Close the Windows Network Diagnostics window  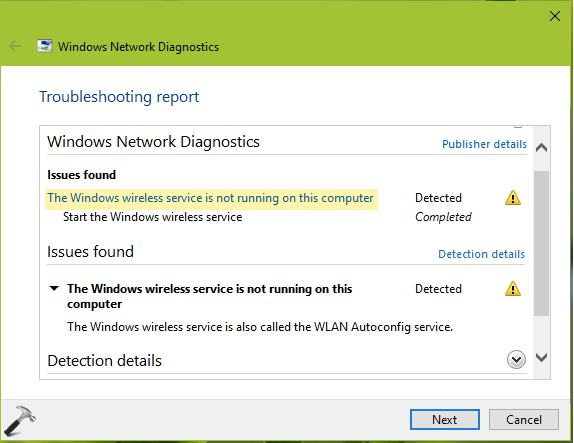[x=555, y=16]
